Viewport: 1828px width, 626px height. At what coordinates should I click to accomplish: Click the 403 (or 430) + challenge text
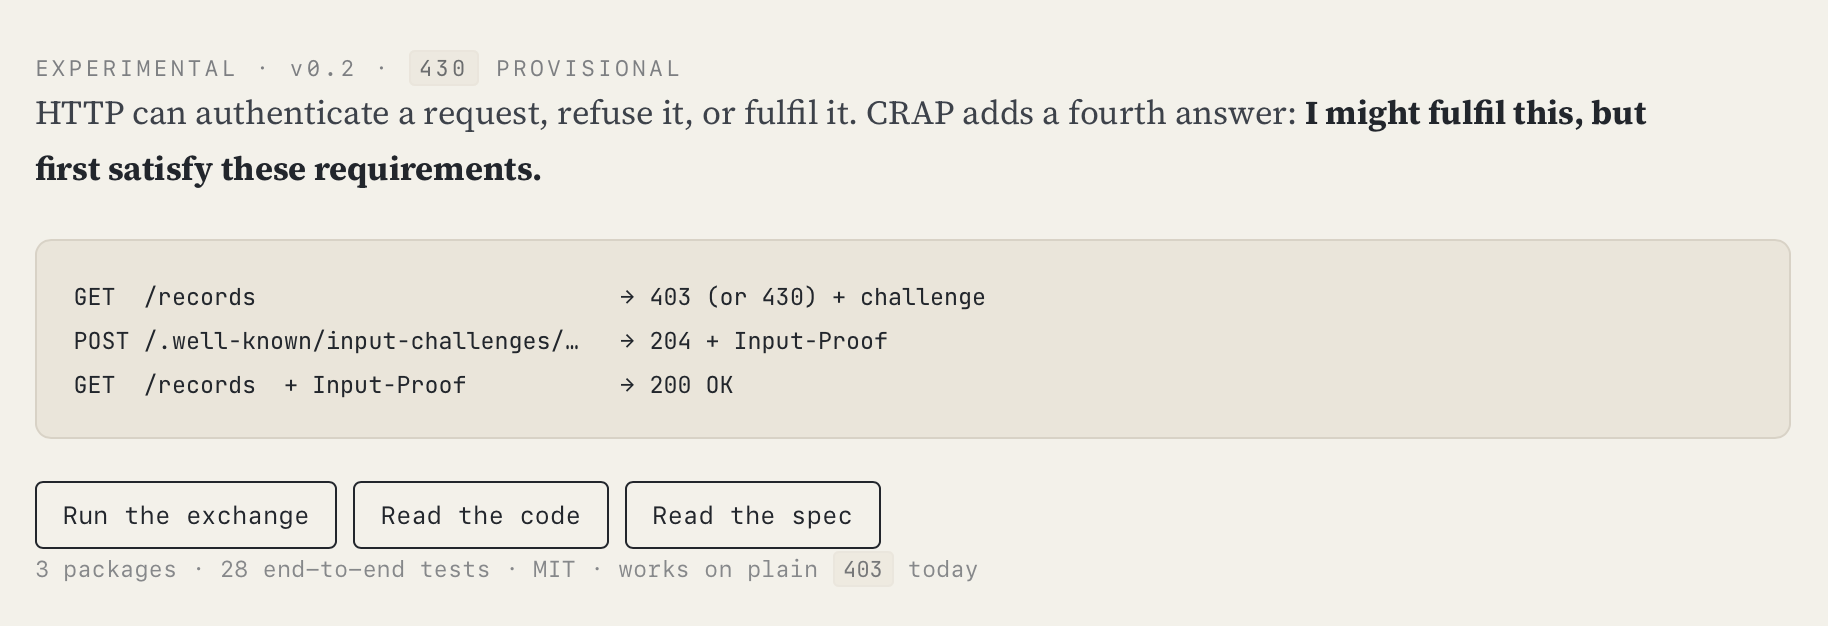coord(818,297)
